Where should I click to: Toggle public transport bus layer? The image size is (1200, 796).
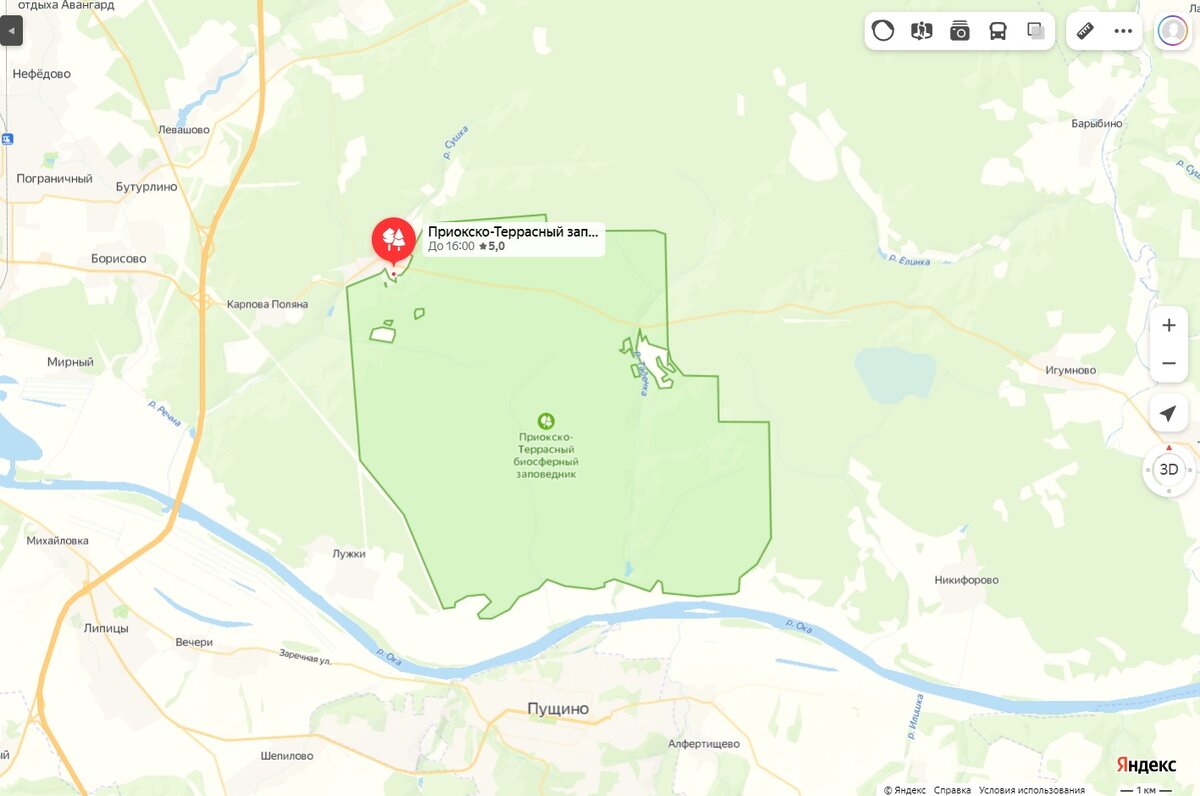pos(998,31)
